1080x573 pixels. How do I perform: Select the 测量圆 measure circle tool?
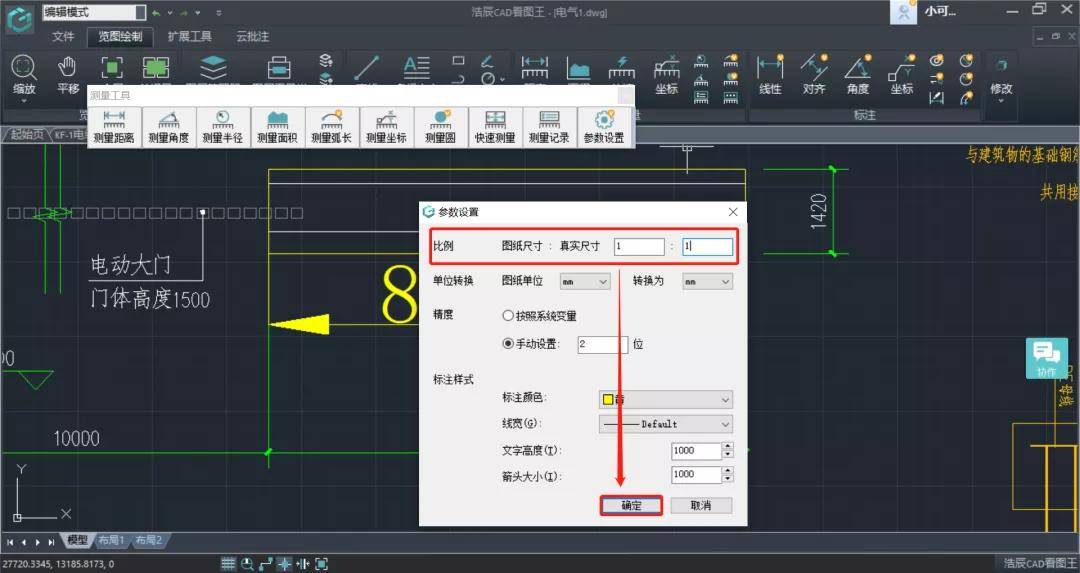click(441, 127)
